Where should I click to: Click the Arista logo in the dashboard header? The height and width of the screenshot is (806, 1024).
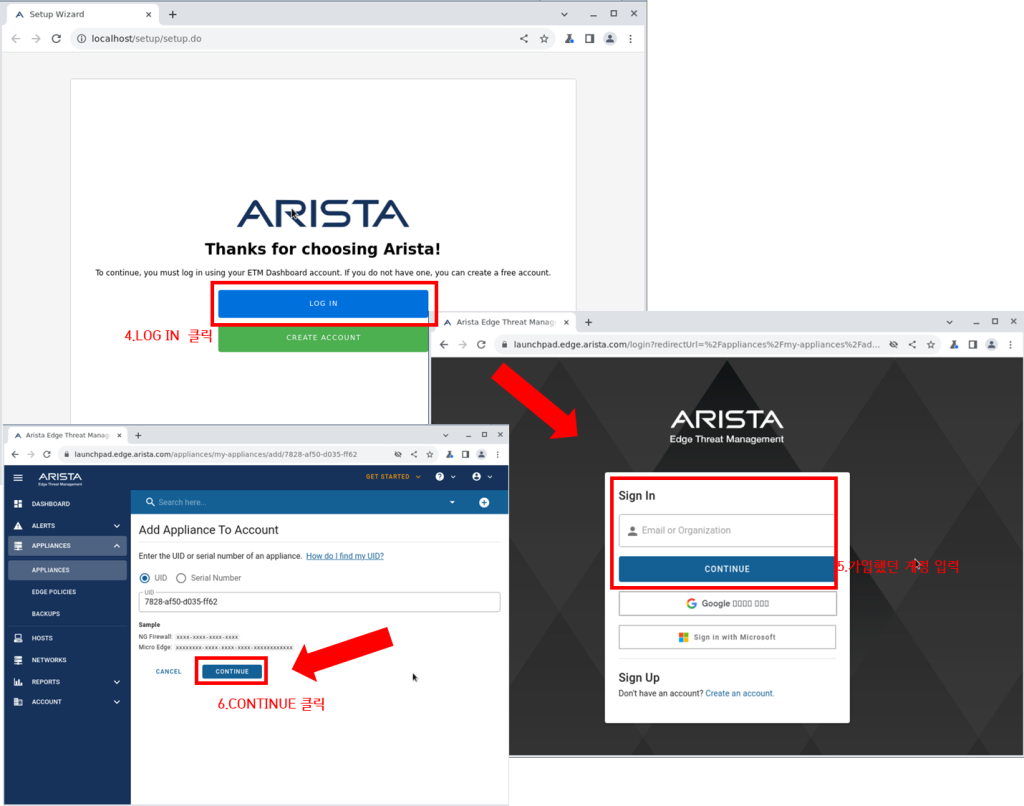click(60, 478)
